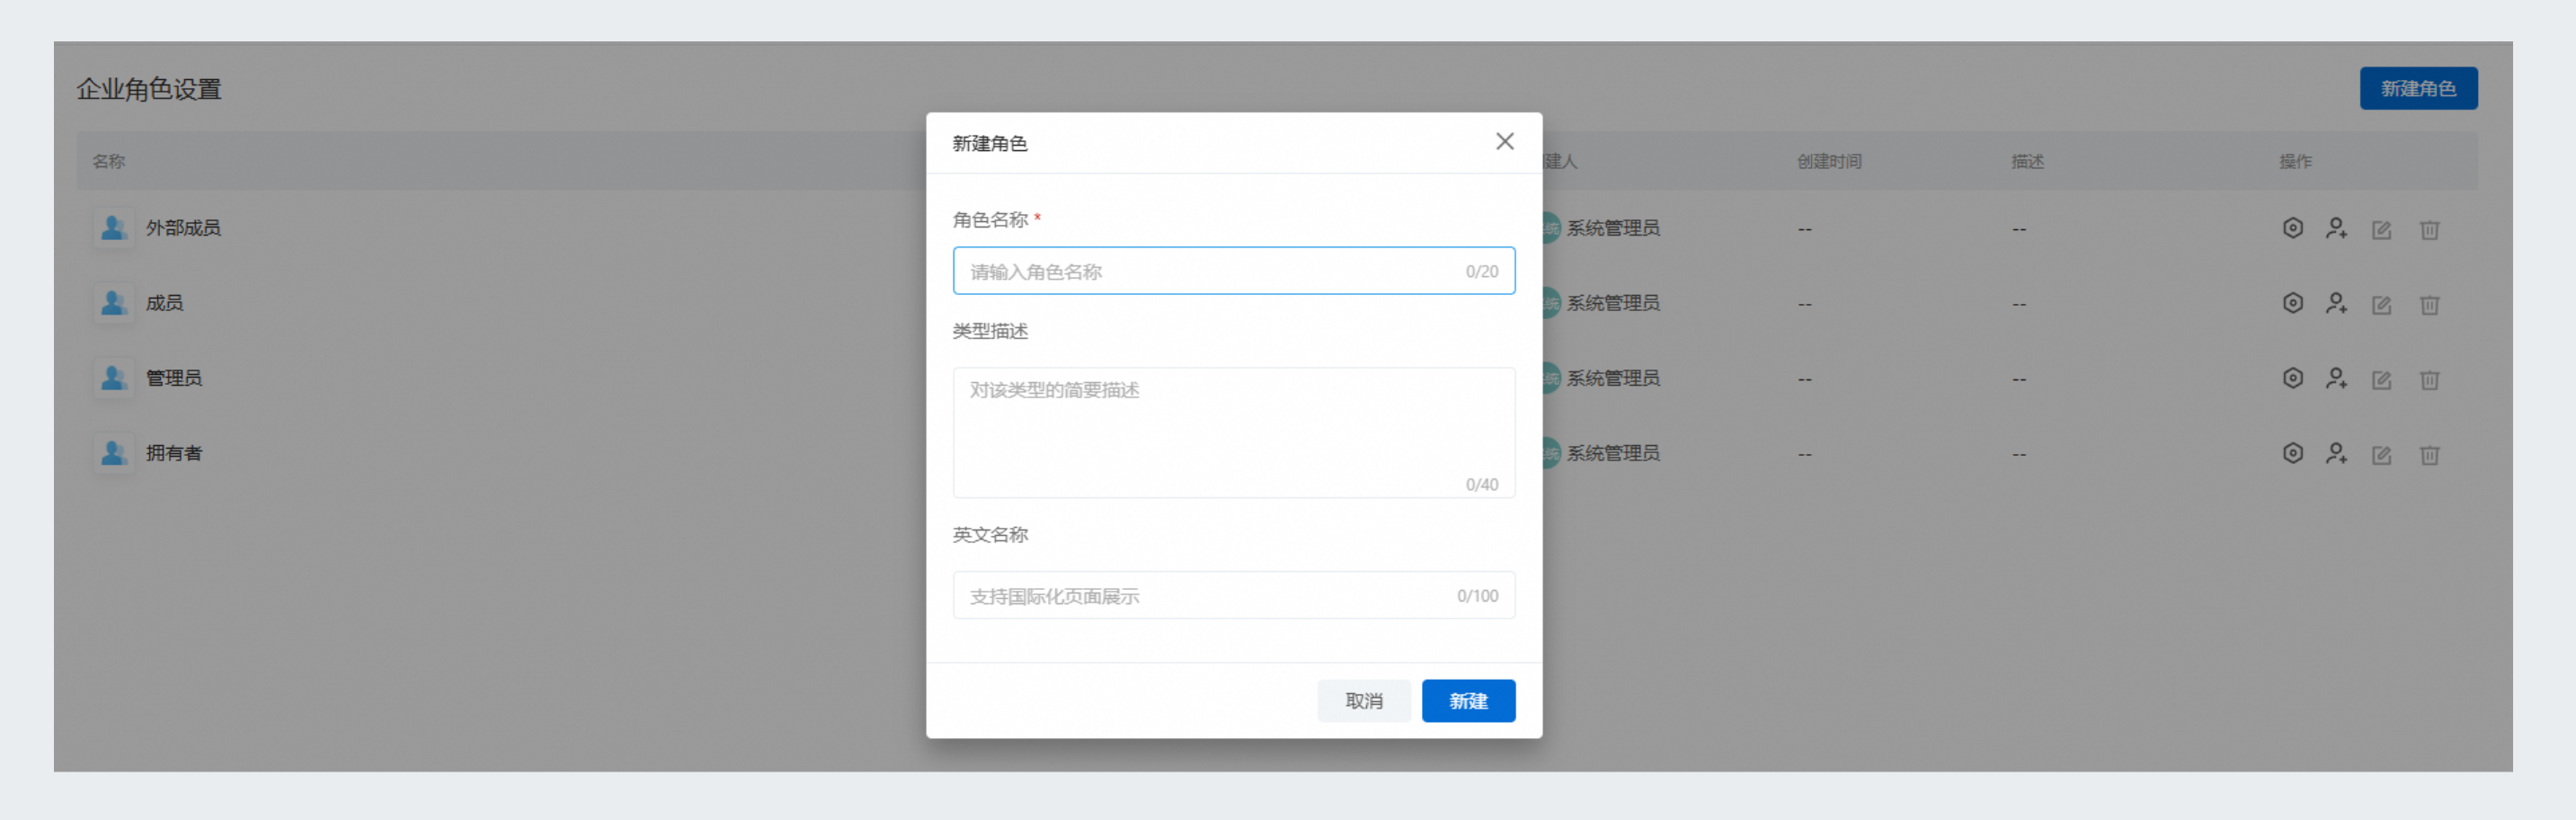Close the 新建角色 dialog
The image size is (2576, 820).
(x=1504, y=142)
